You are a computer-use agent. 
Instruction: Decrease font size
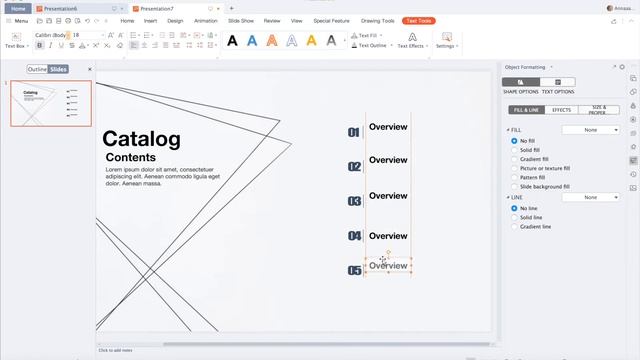click(x=121, y=36)
